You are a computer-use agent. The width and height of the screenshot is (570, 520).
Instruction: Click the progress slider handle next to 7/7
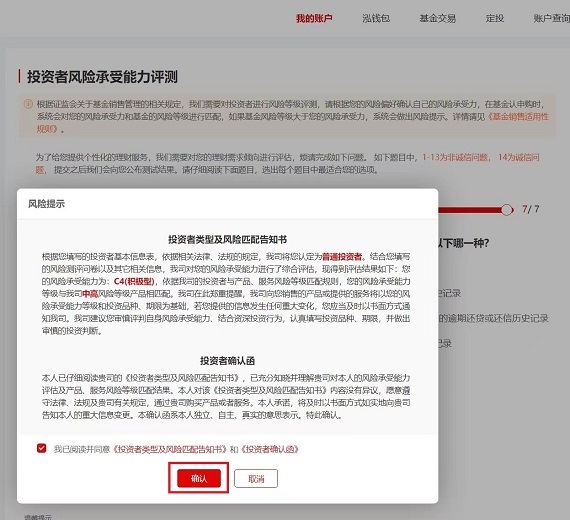pyautogui.click(x=506, y=210)
